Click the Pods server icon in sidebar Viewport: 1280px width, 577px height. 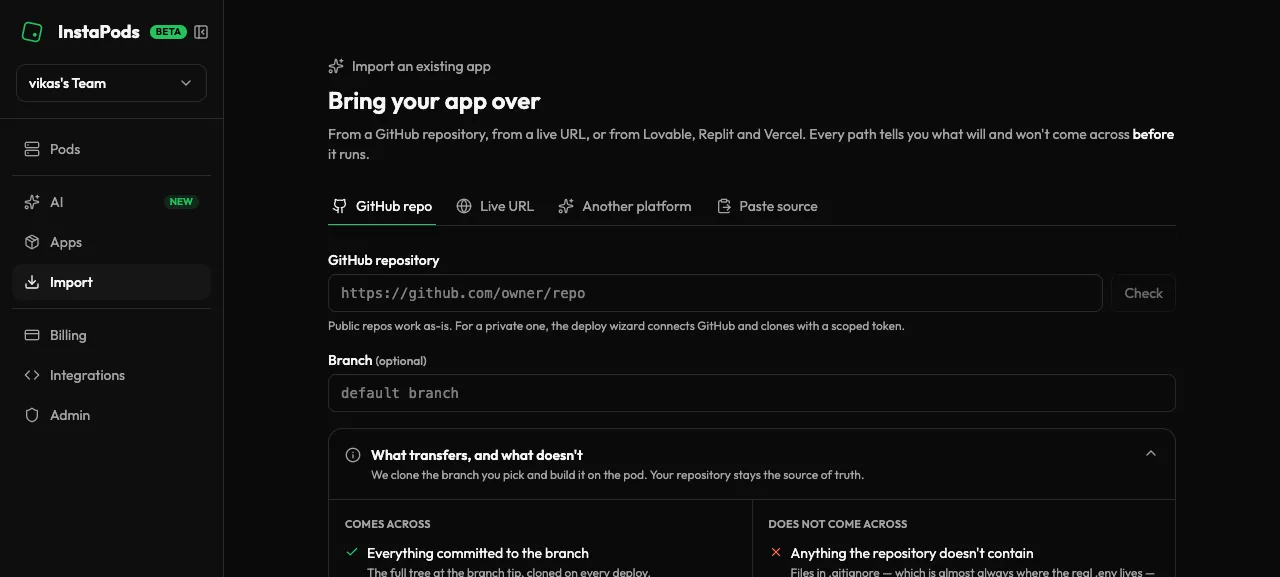[32, 149]
